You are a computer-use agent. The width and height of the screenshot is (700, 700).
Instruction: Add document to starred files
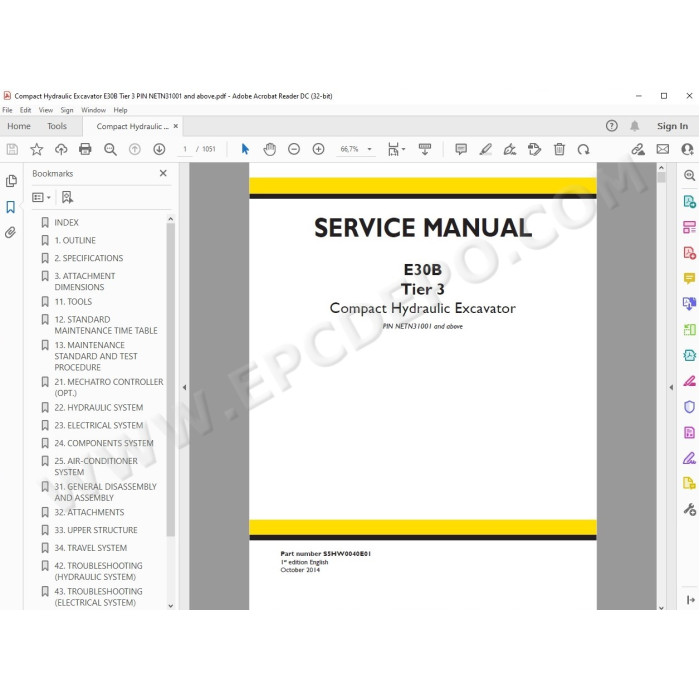[x=37, y=149]
